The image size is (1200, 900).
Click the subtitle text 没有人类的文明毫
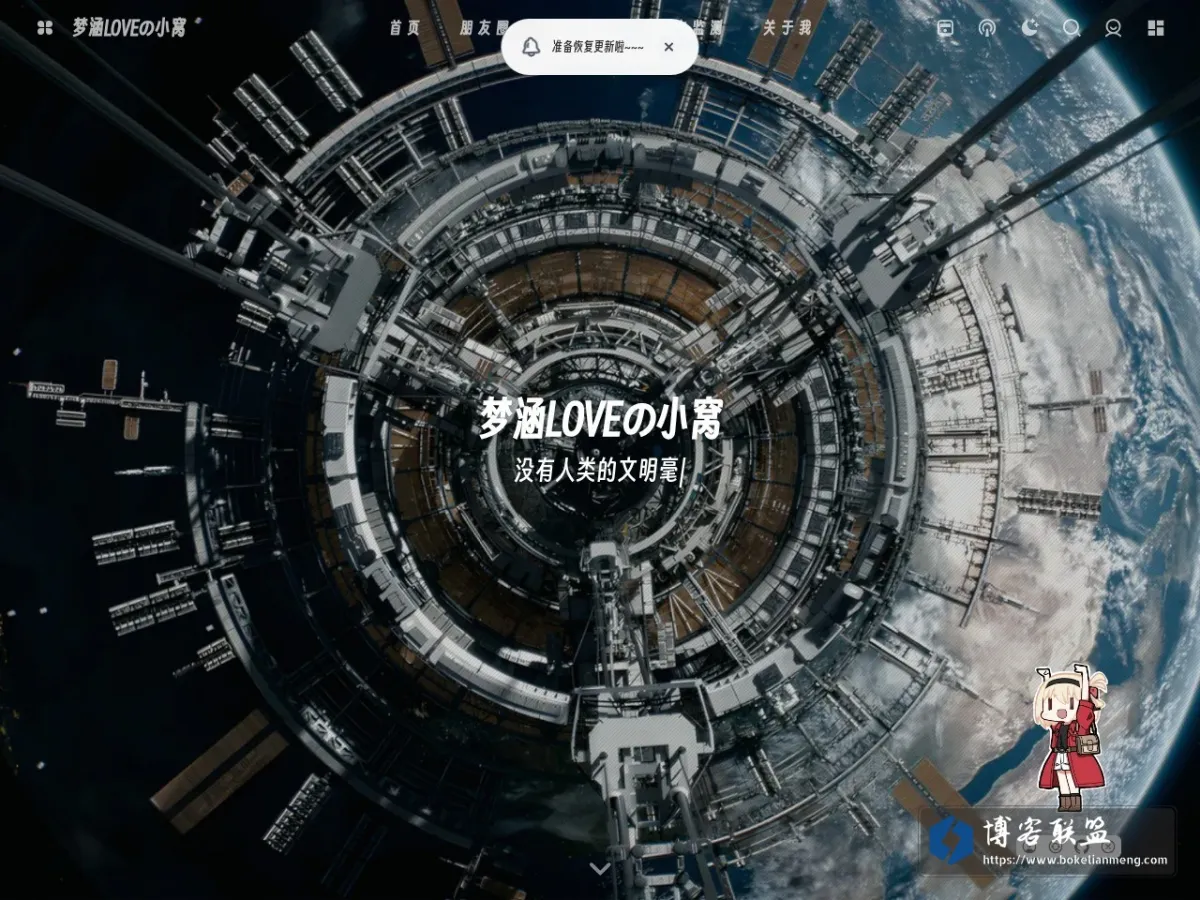pyautogui.click(x=596, y=471)
